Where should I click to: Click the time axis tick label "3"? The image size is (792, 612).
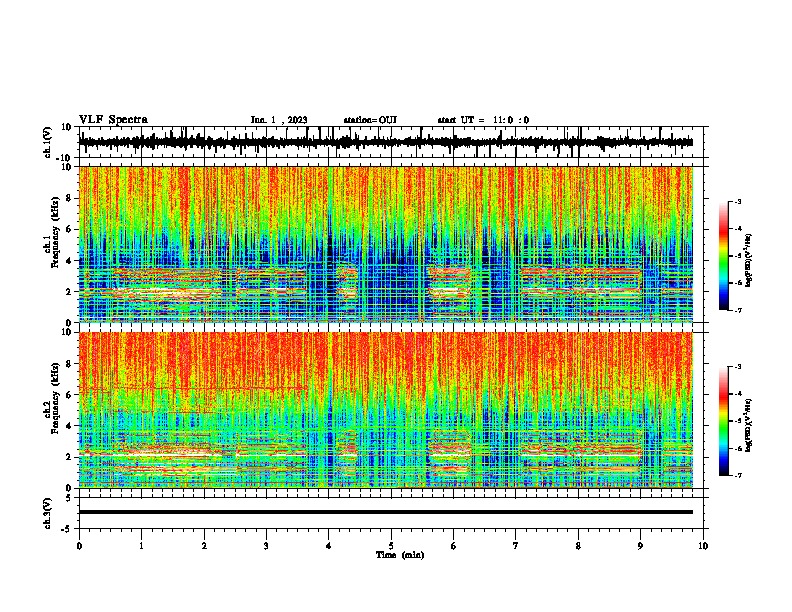266,546
